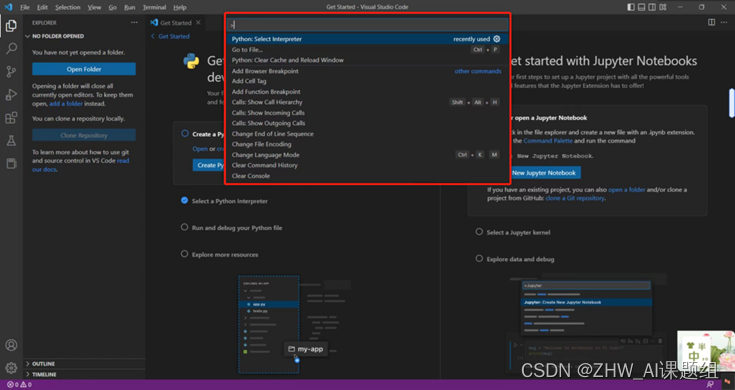Viewport: 735px width, 390px height.
Task: Click the VS Code logo in title bar
Action: click(x=8, y=7)
